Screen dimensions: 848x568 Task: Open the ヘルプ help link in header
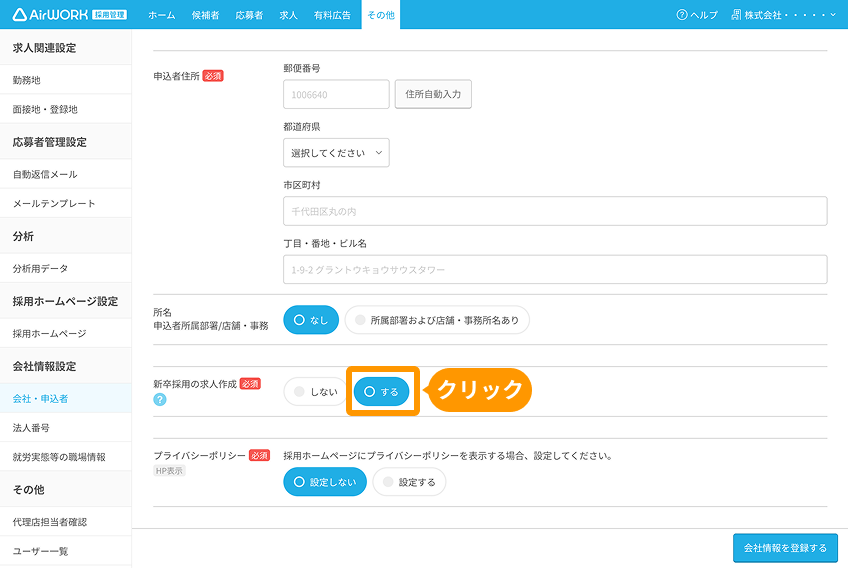click(697, 15)
